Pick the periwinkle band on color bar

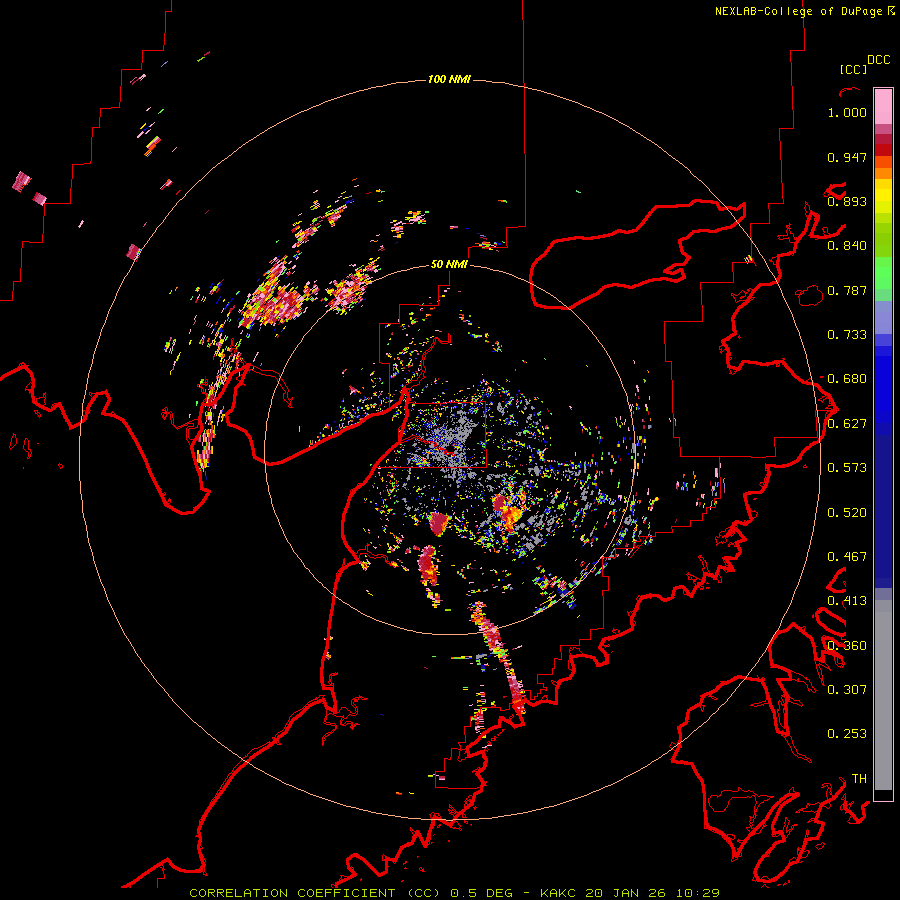883,317
